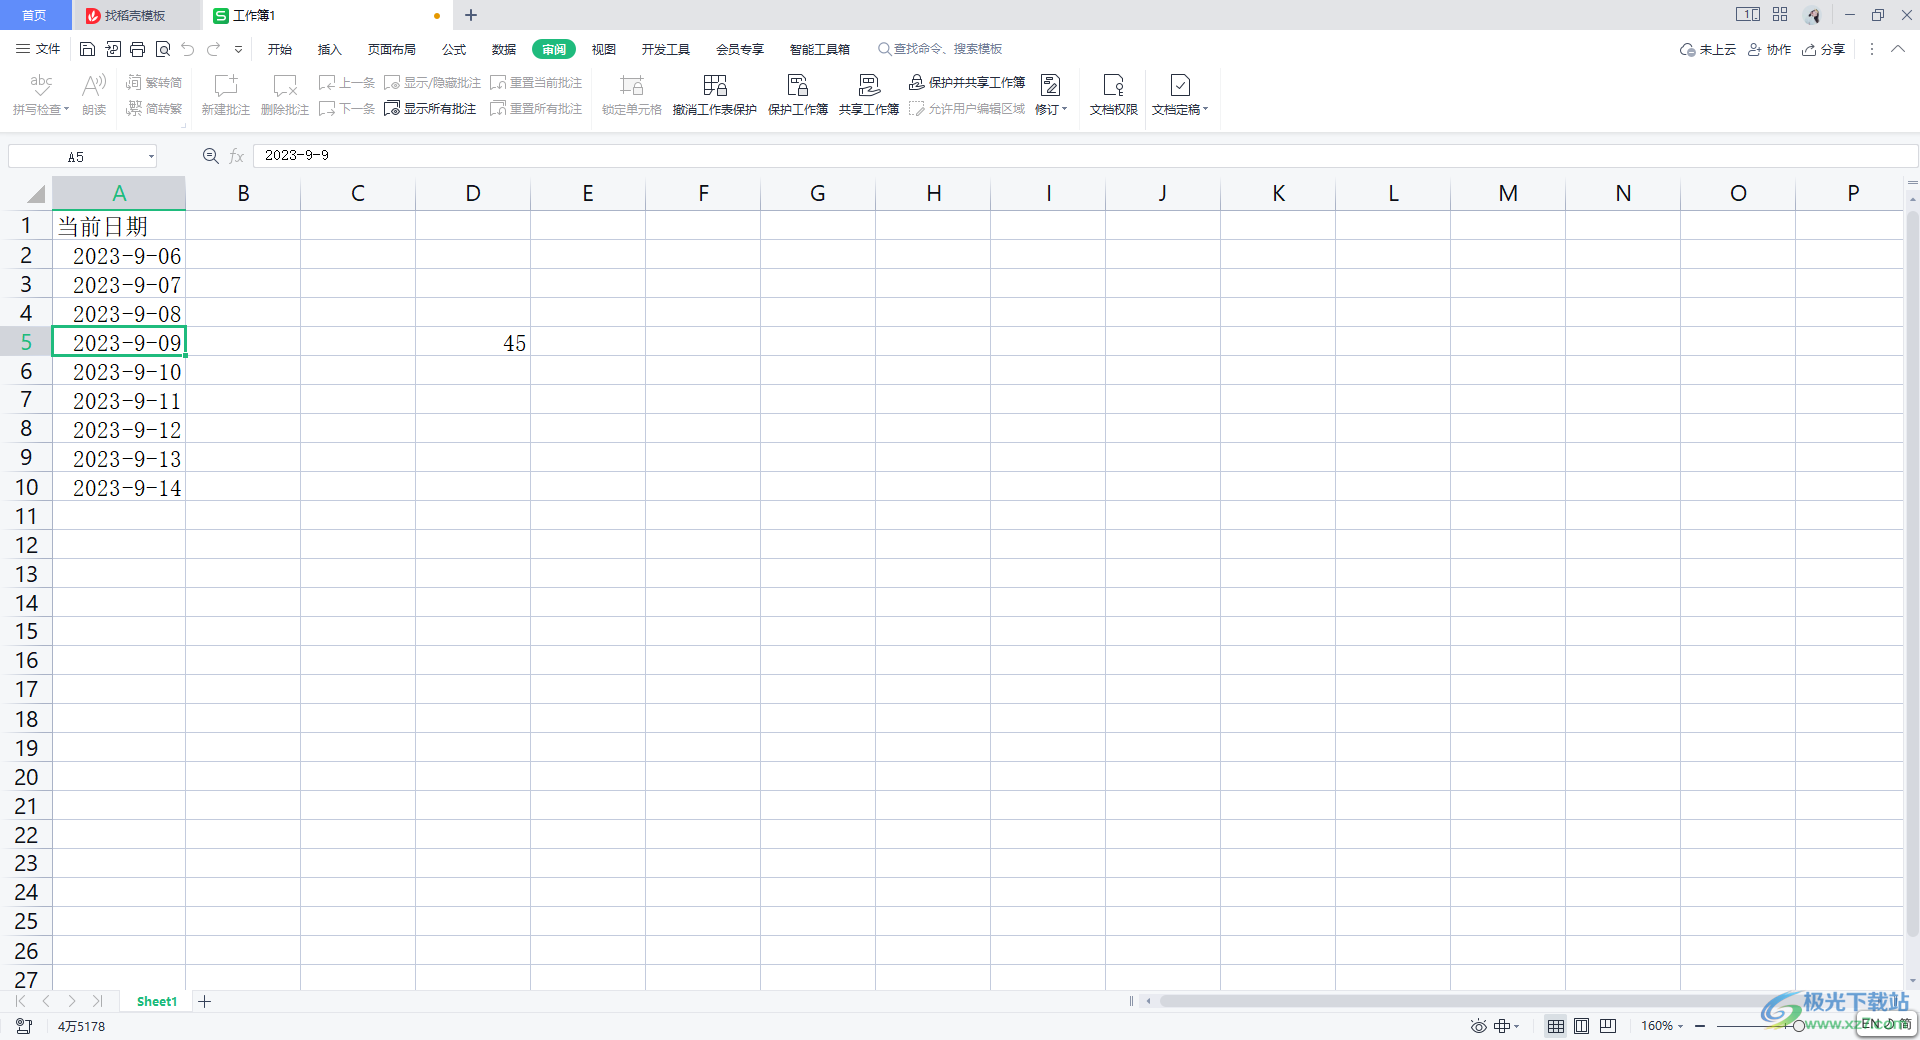Viewport: 1920px width, 1040px height.
Task: Click the 协作 collaborate icon
Action: (x=1769, y=49)
